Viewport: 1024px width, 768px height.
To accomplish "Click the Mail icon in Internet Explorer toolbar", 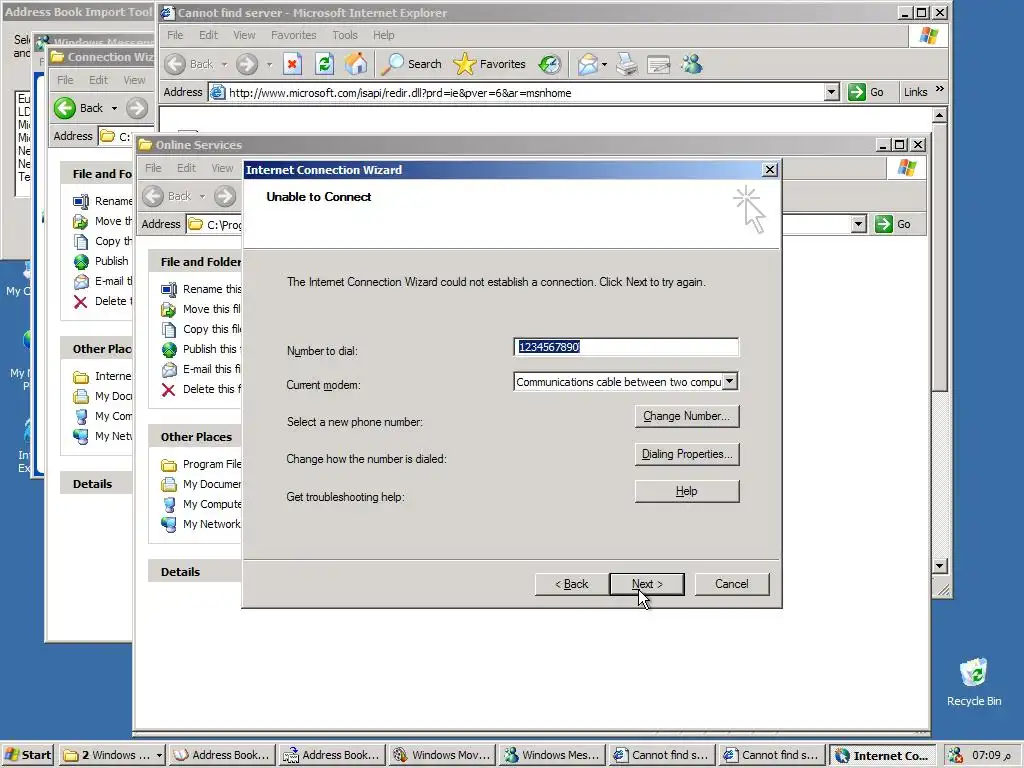I will (x=587, y=64).
